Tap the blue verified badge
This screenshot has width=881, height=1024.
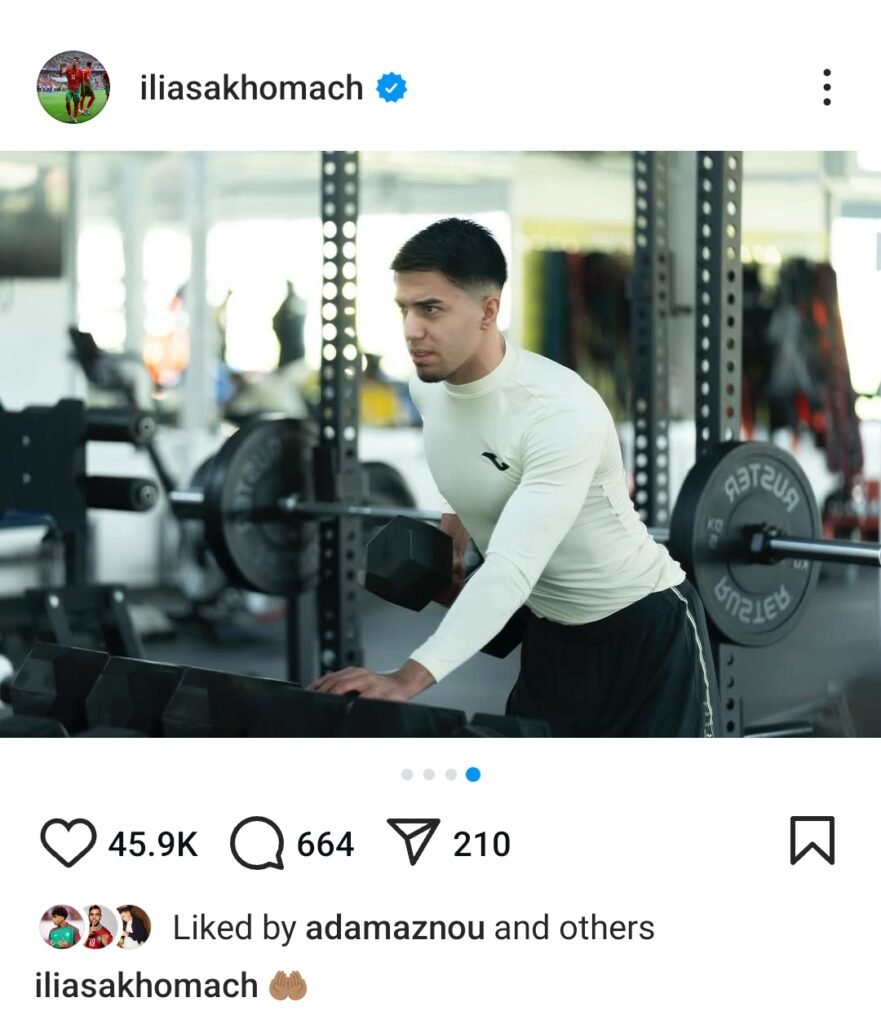point(391,88)
